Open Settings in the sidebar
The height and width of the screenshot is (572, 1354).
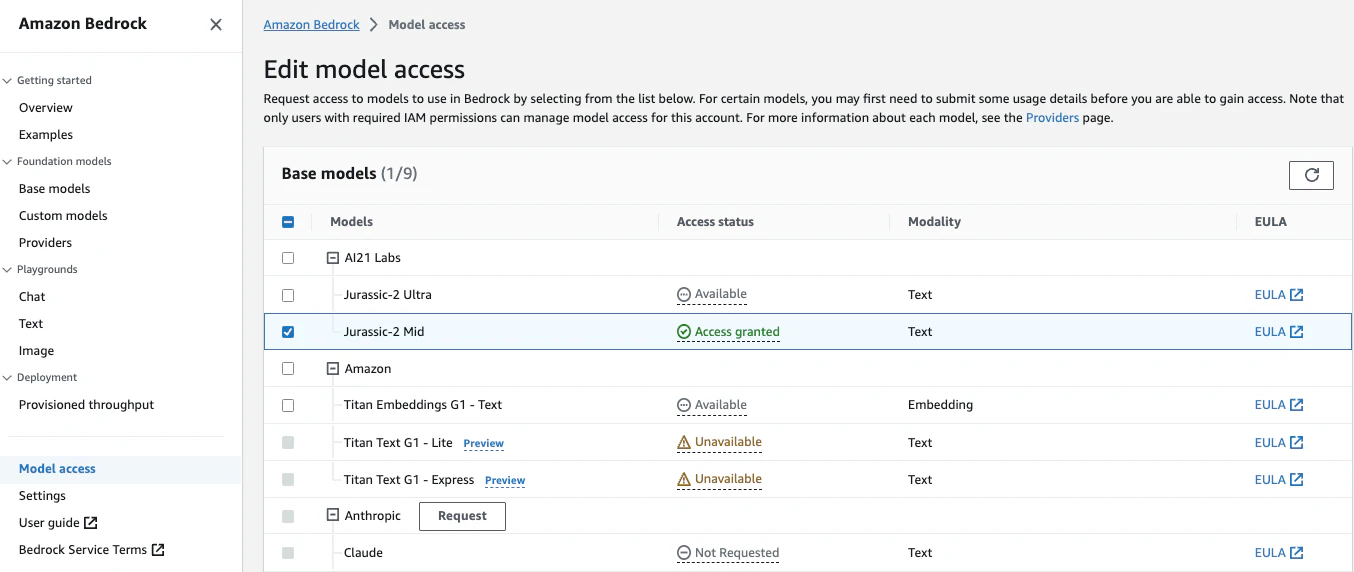click(43, 496)
